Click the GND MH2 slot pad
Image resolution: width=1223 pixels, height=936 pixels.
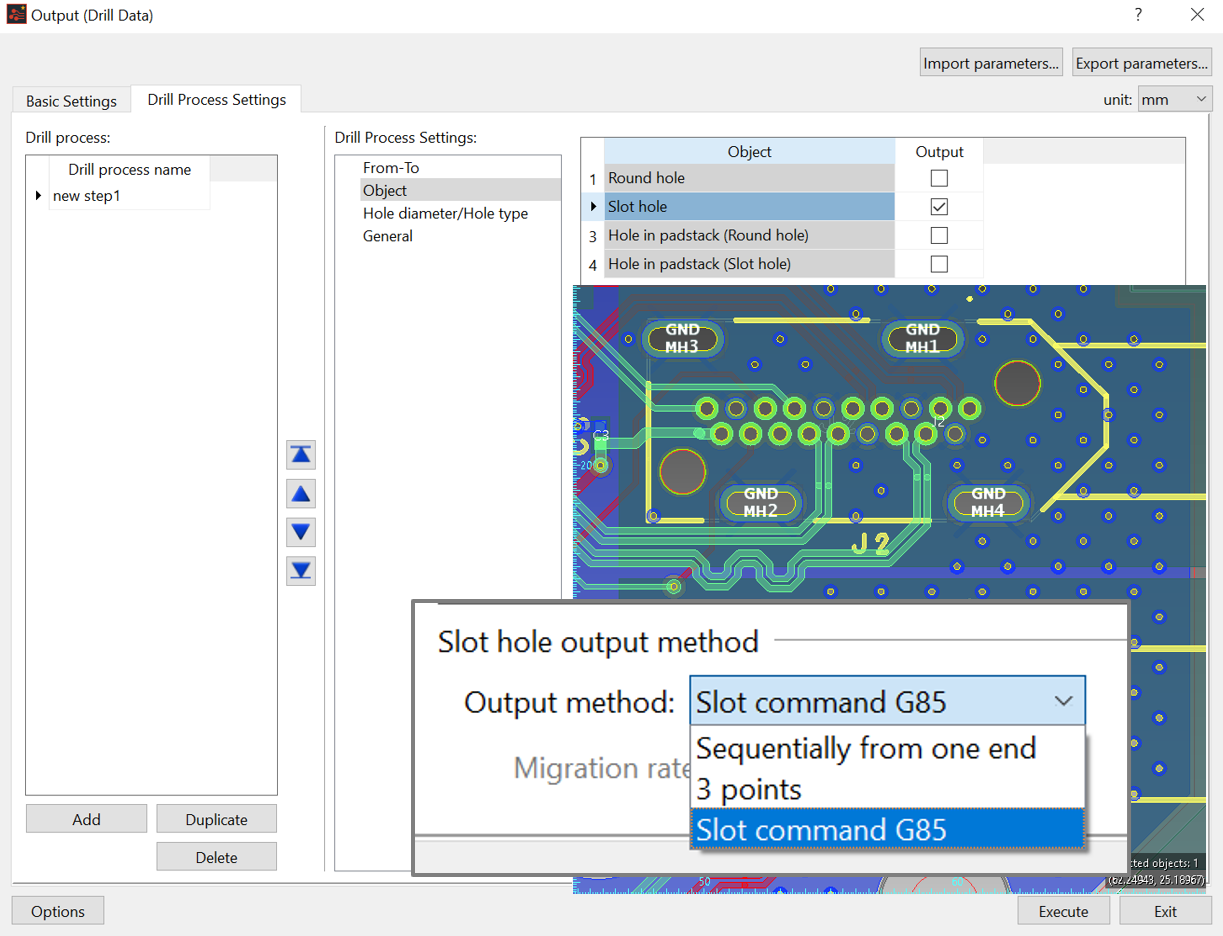760,502
